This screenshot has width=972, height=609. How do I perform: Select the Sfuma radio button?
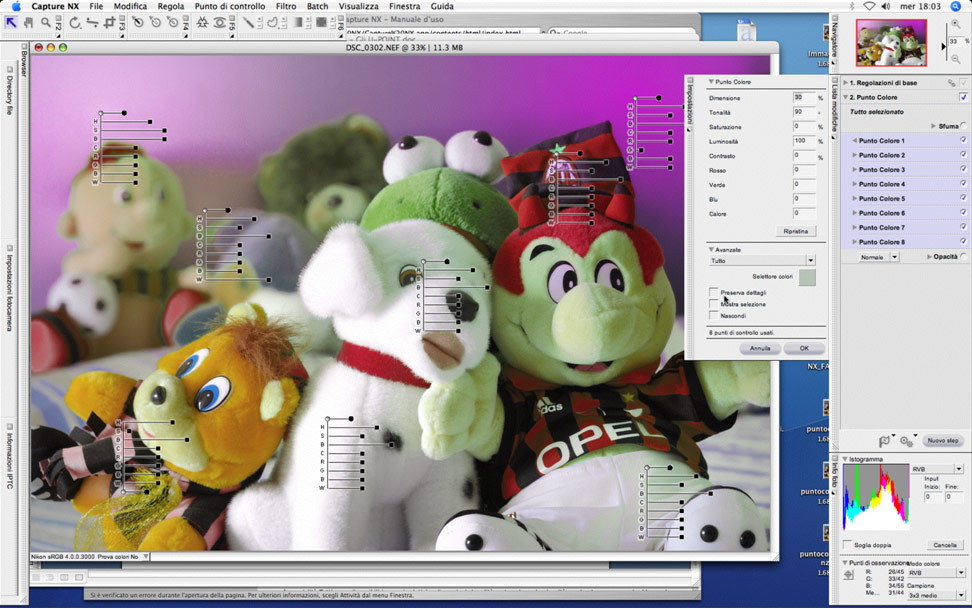[964, 126]
